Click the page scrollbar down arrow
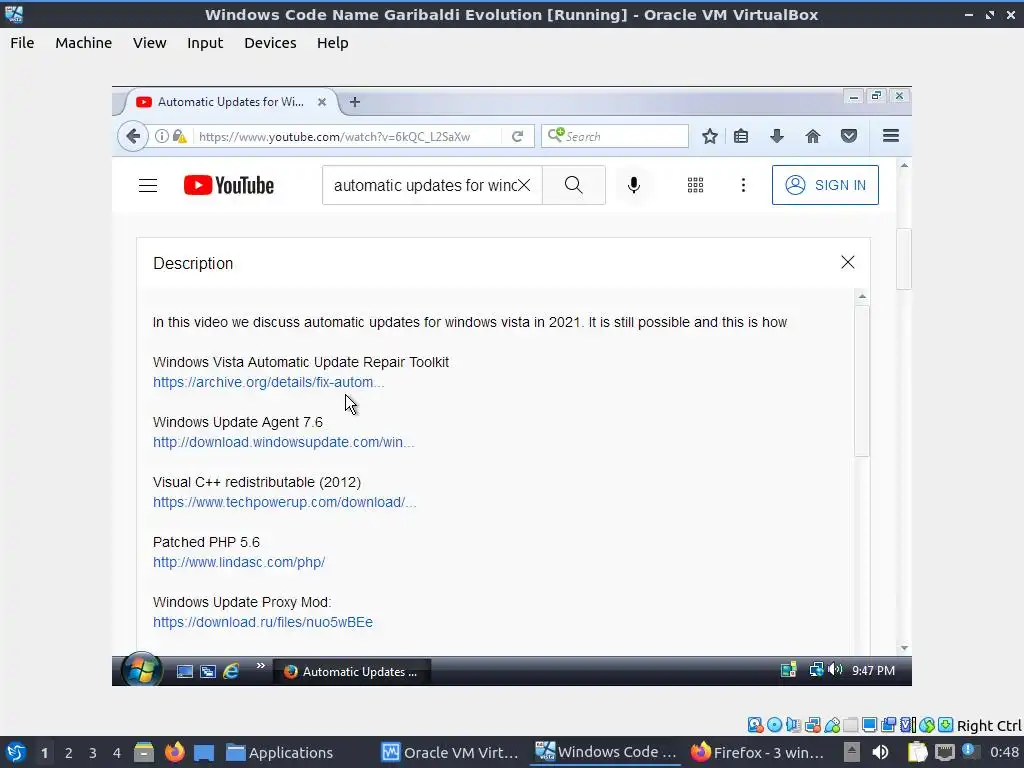 [x=904, y=648]
